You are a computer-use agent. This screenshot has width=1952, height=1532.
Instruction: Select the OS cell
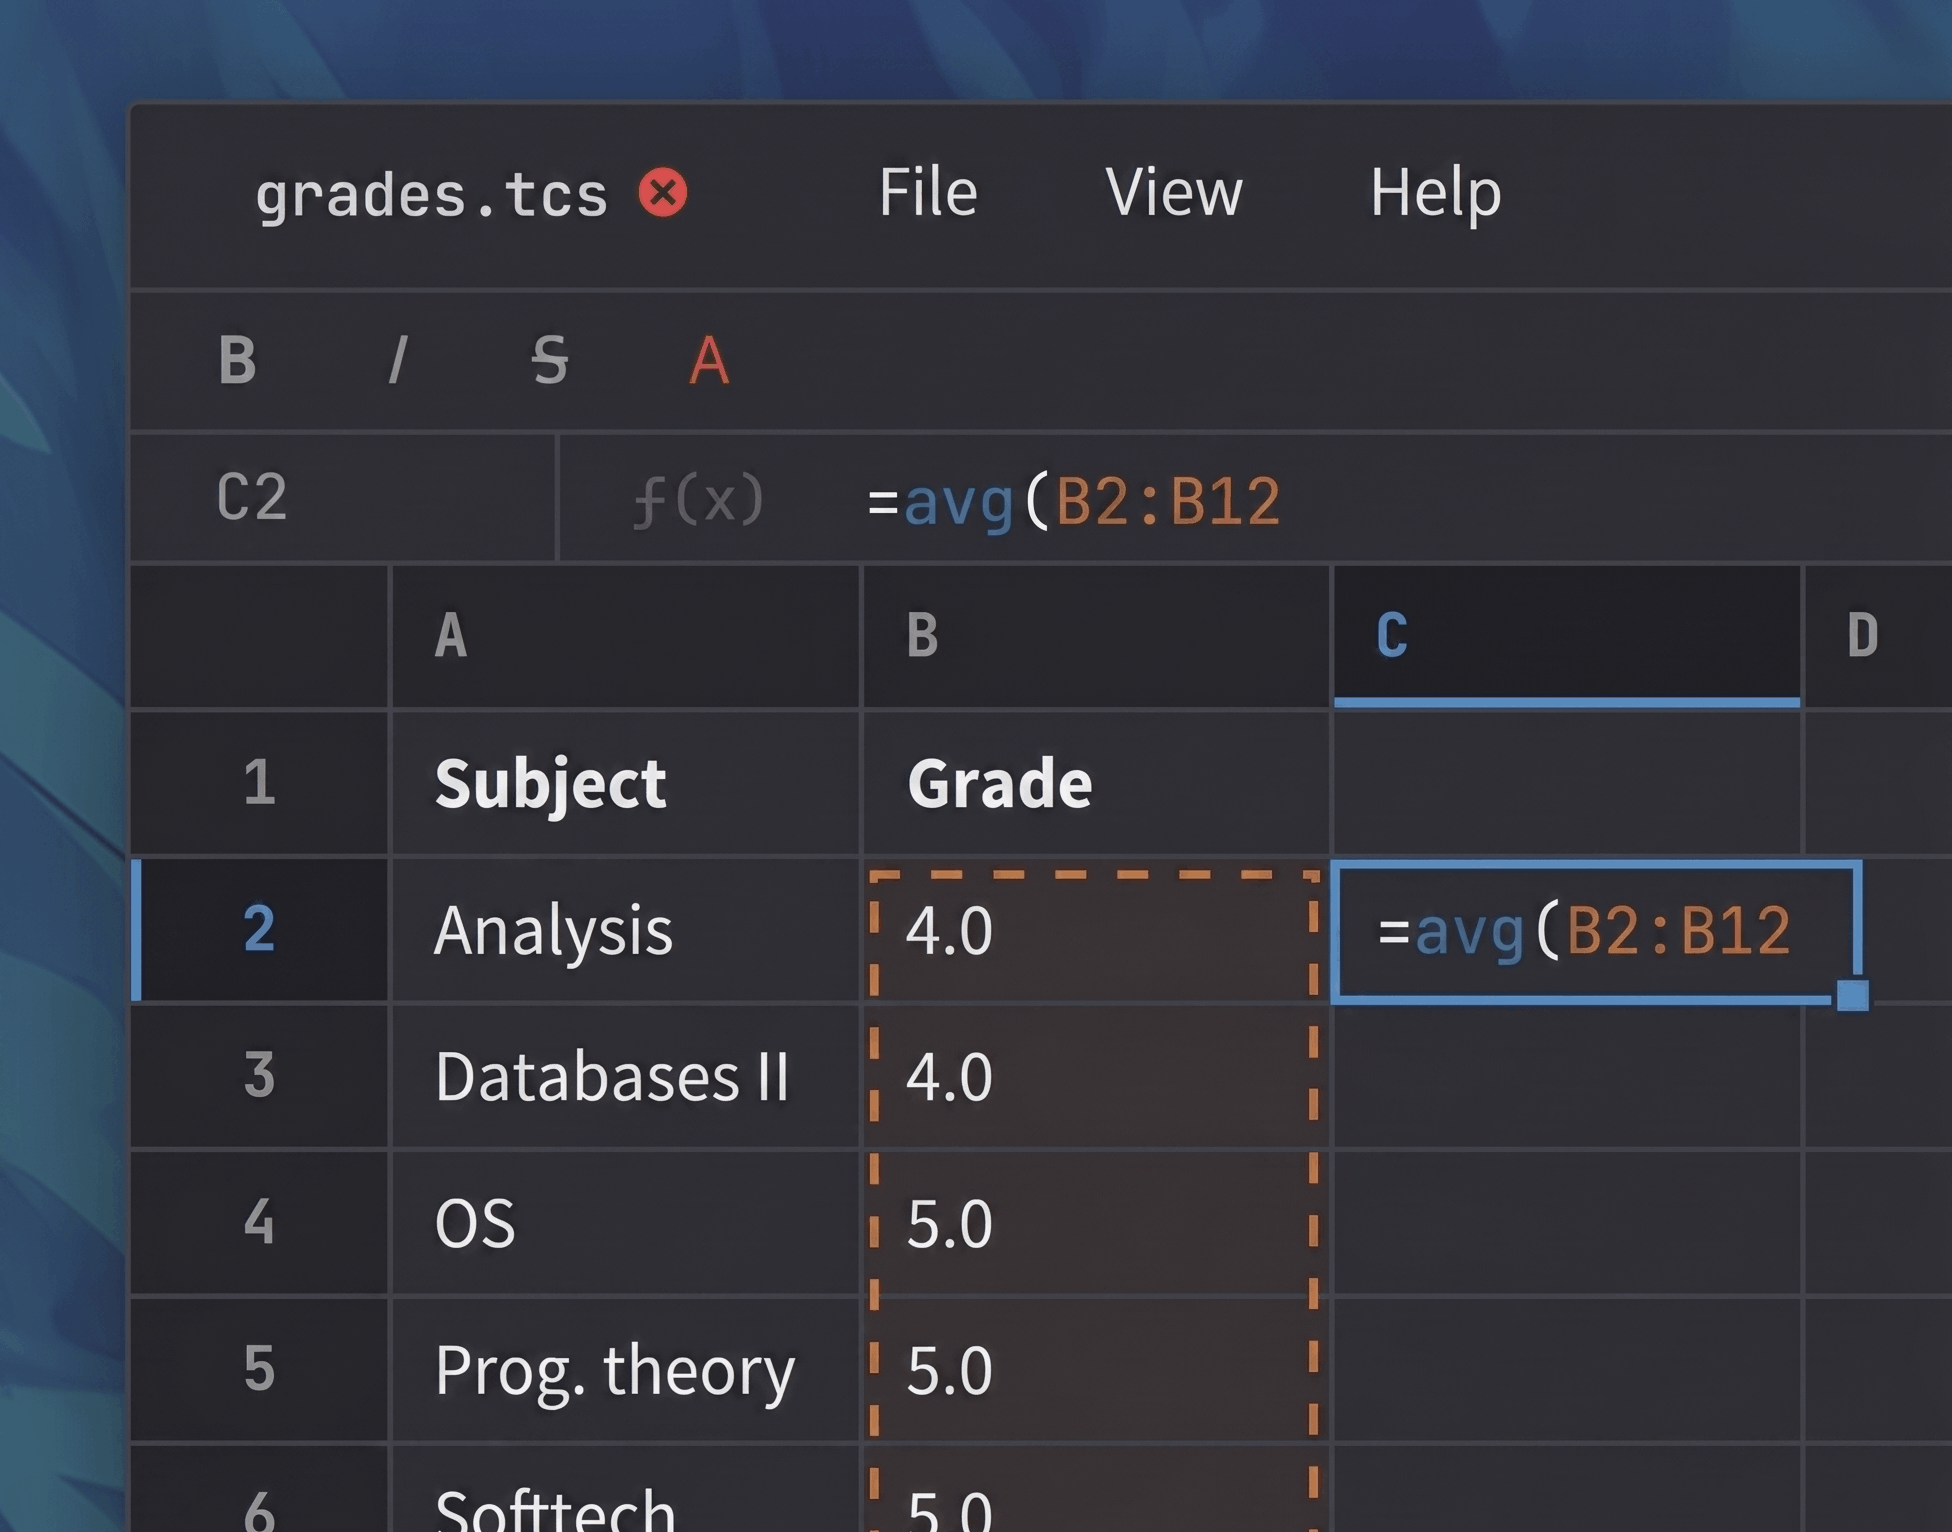coord(625,1222)
